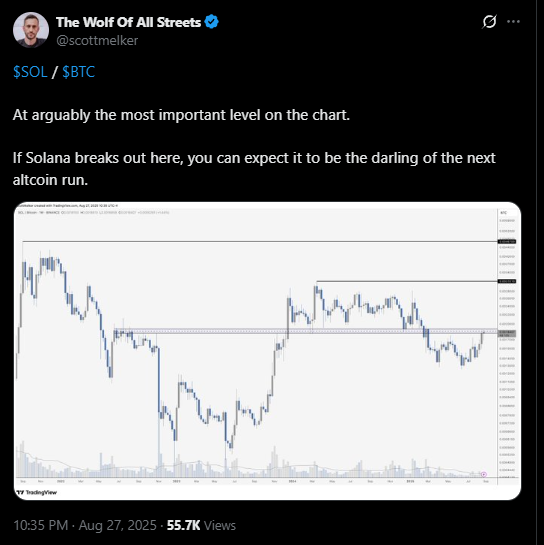Viewport: 544px width, 545px height.
Task: Open the Grok explain-post icon
Action: [489, 22]
